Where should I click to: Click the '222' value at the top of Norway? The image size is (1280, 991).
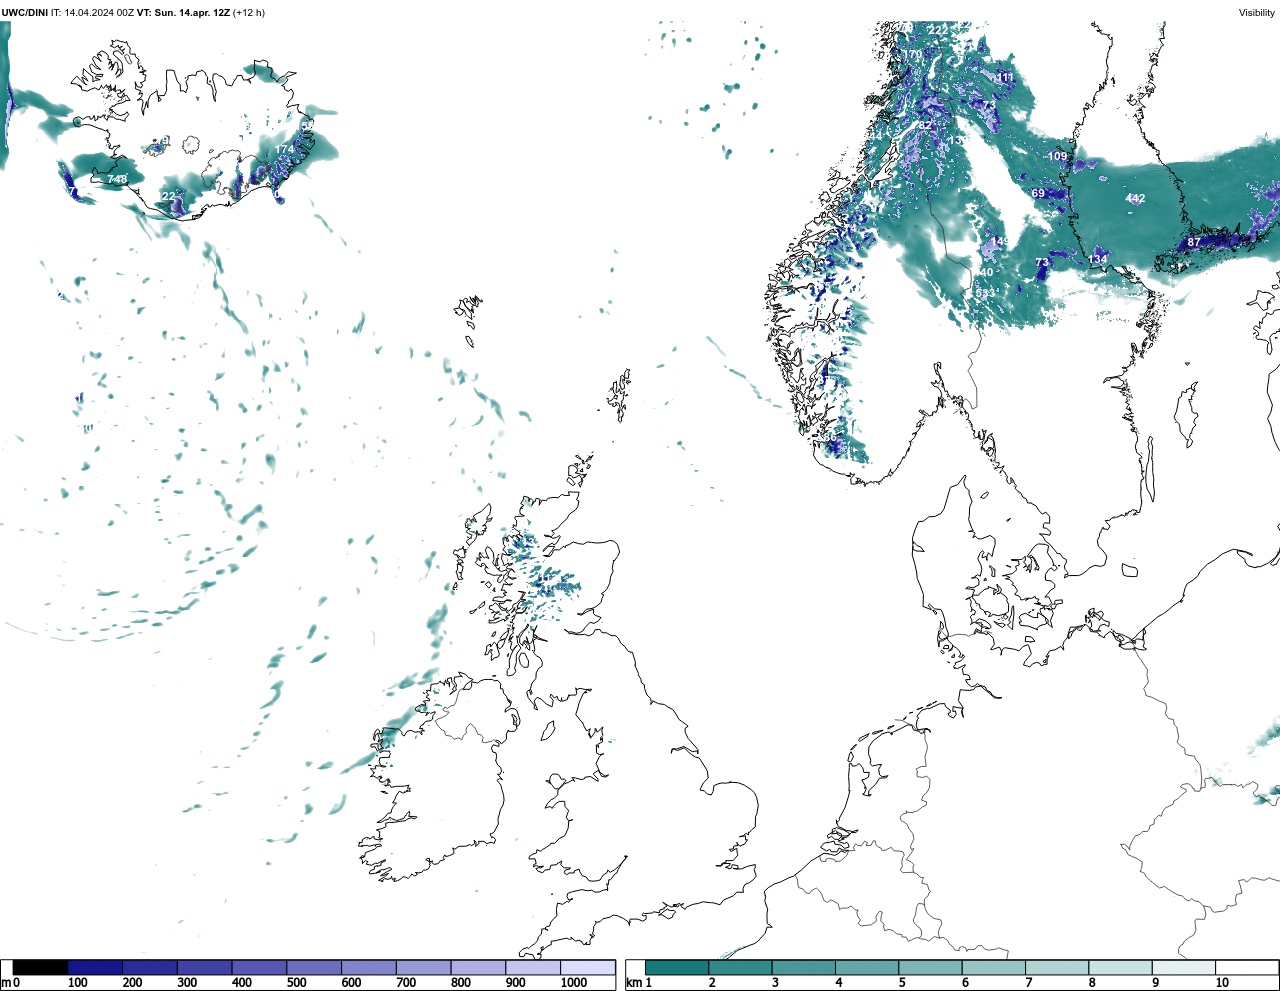(x=937, y=31)
